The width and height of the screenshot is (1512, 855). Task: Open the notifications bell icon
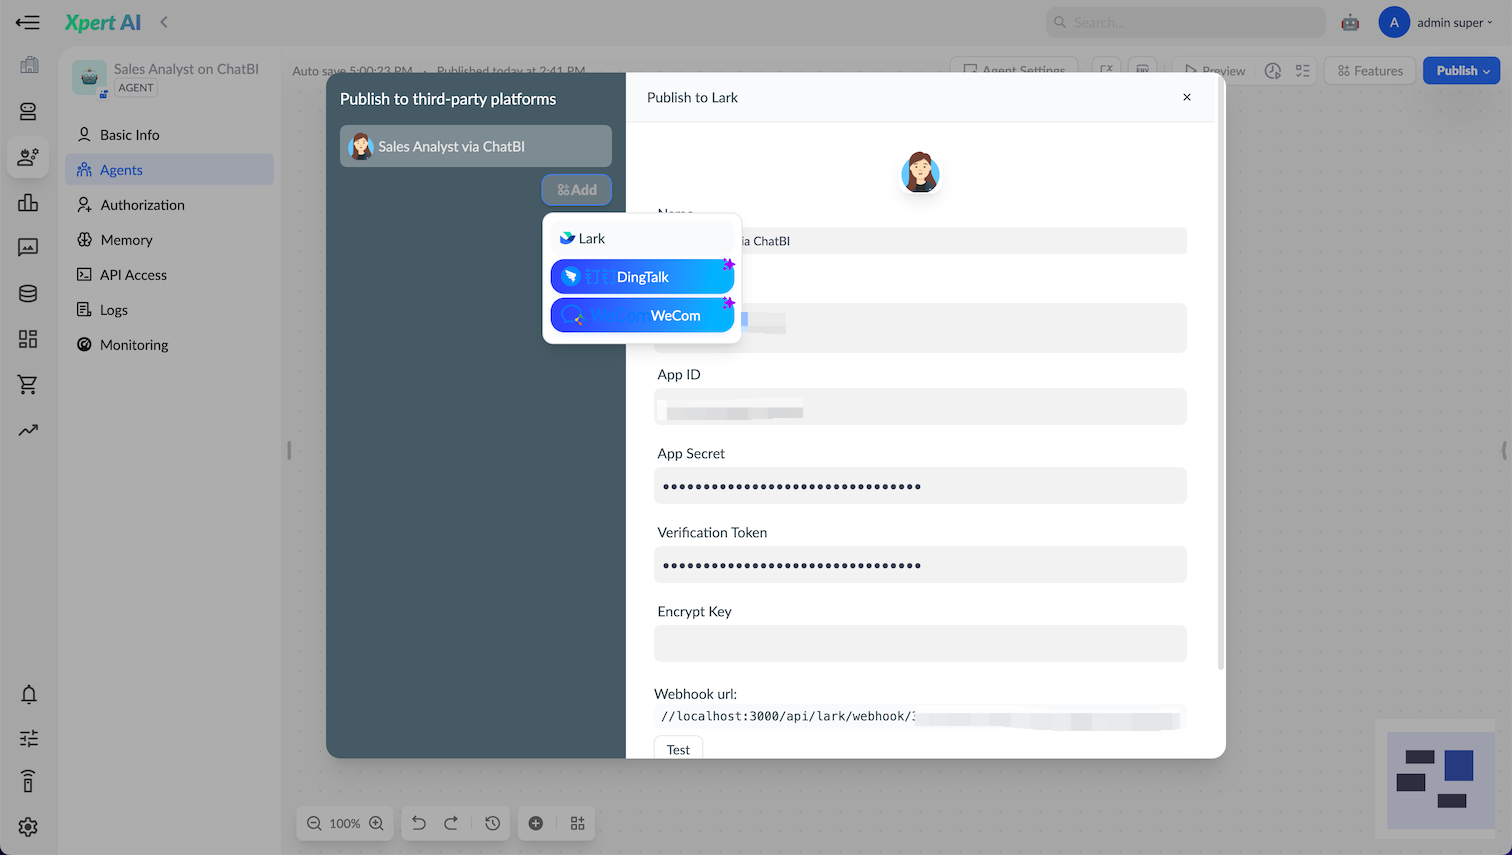tap(28, 694)
